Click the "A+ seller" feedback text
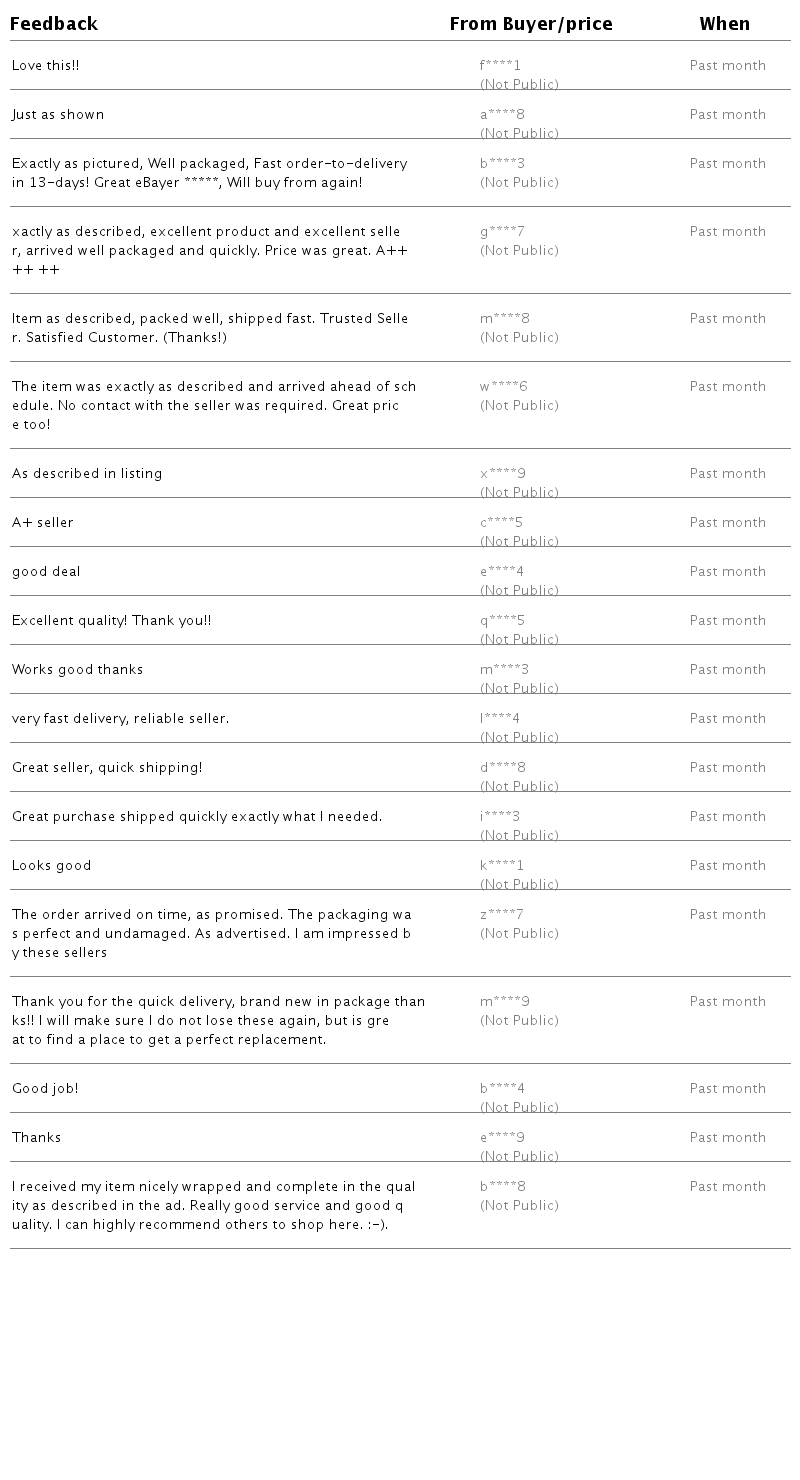This screenshot has height=1480, width=800. pyautogui.click(x=43, y=523)
